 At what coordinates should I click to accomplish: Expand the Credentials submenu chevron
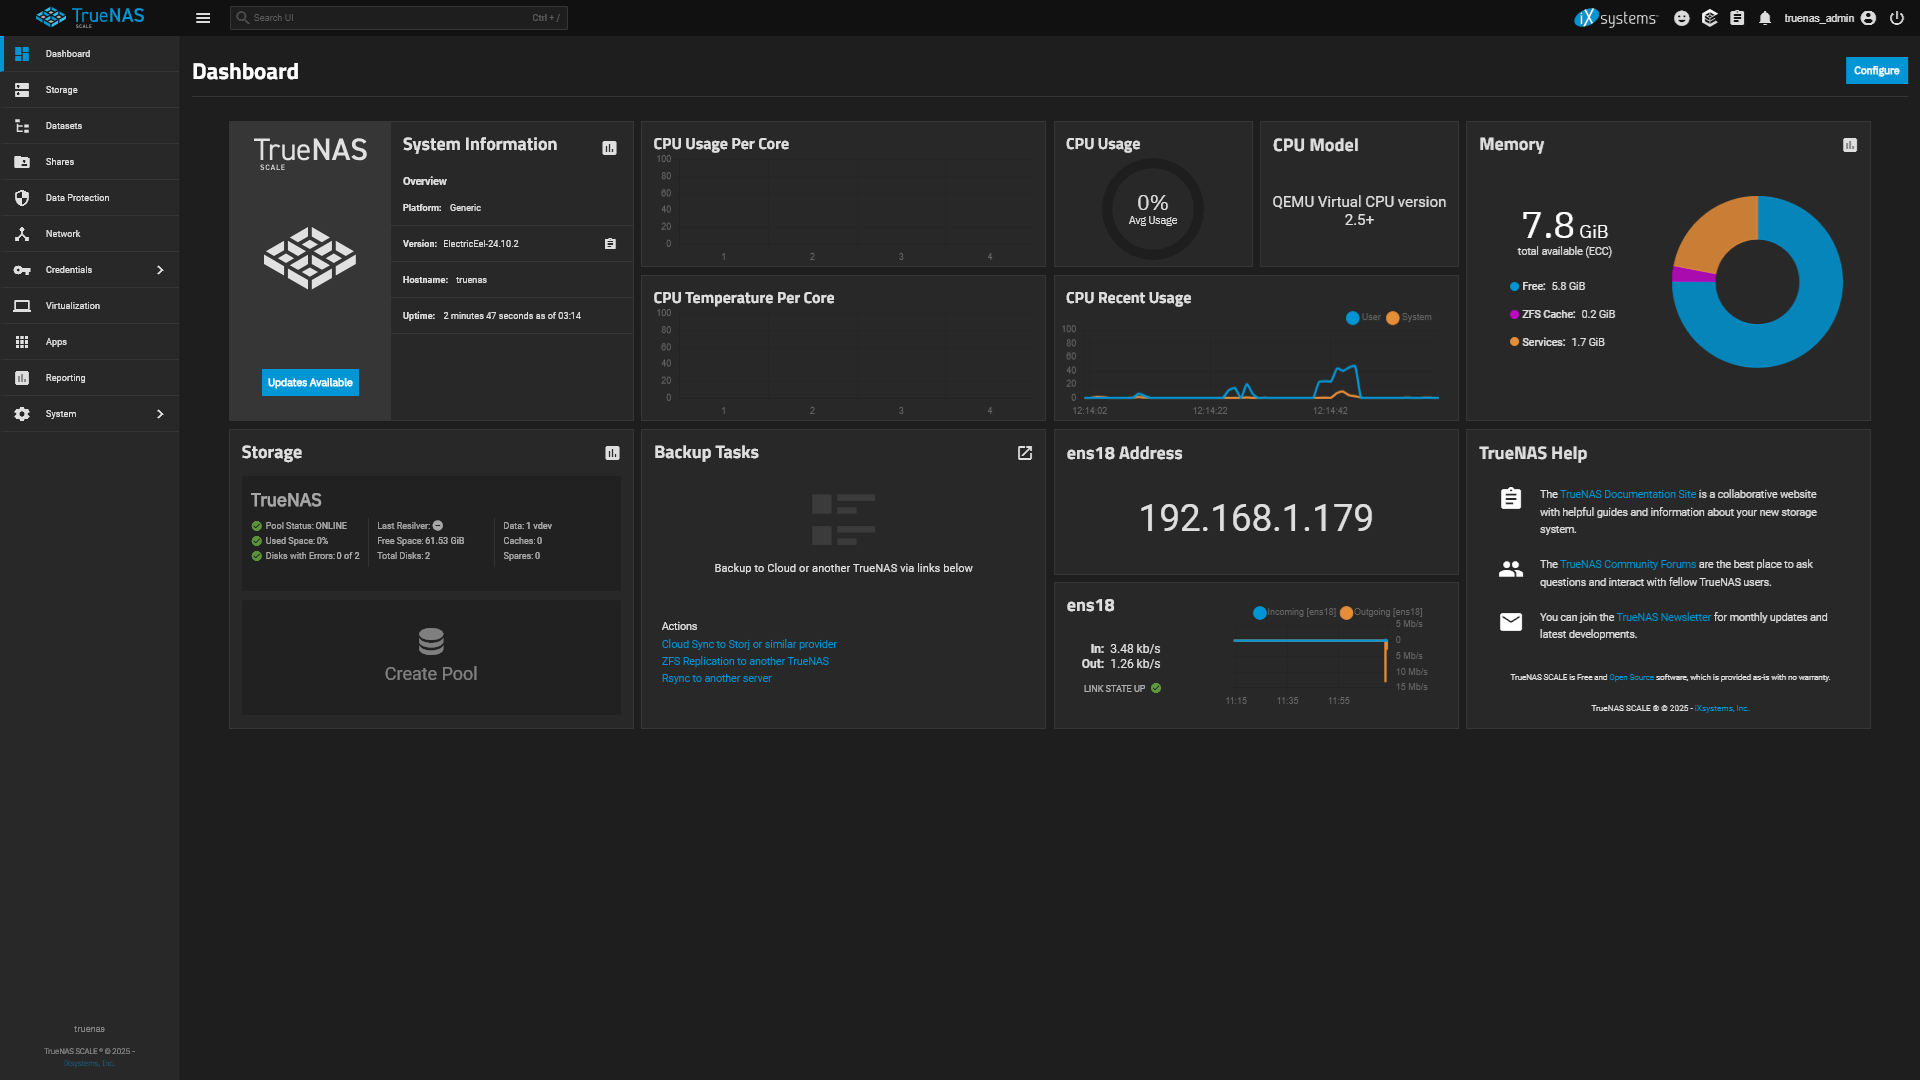click(x=160, y=270)
